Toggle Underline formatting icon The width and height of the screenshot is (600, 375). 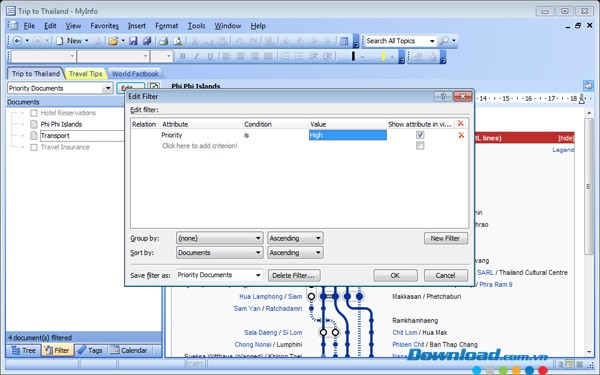point(210,56)
